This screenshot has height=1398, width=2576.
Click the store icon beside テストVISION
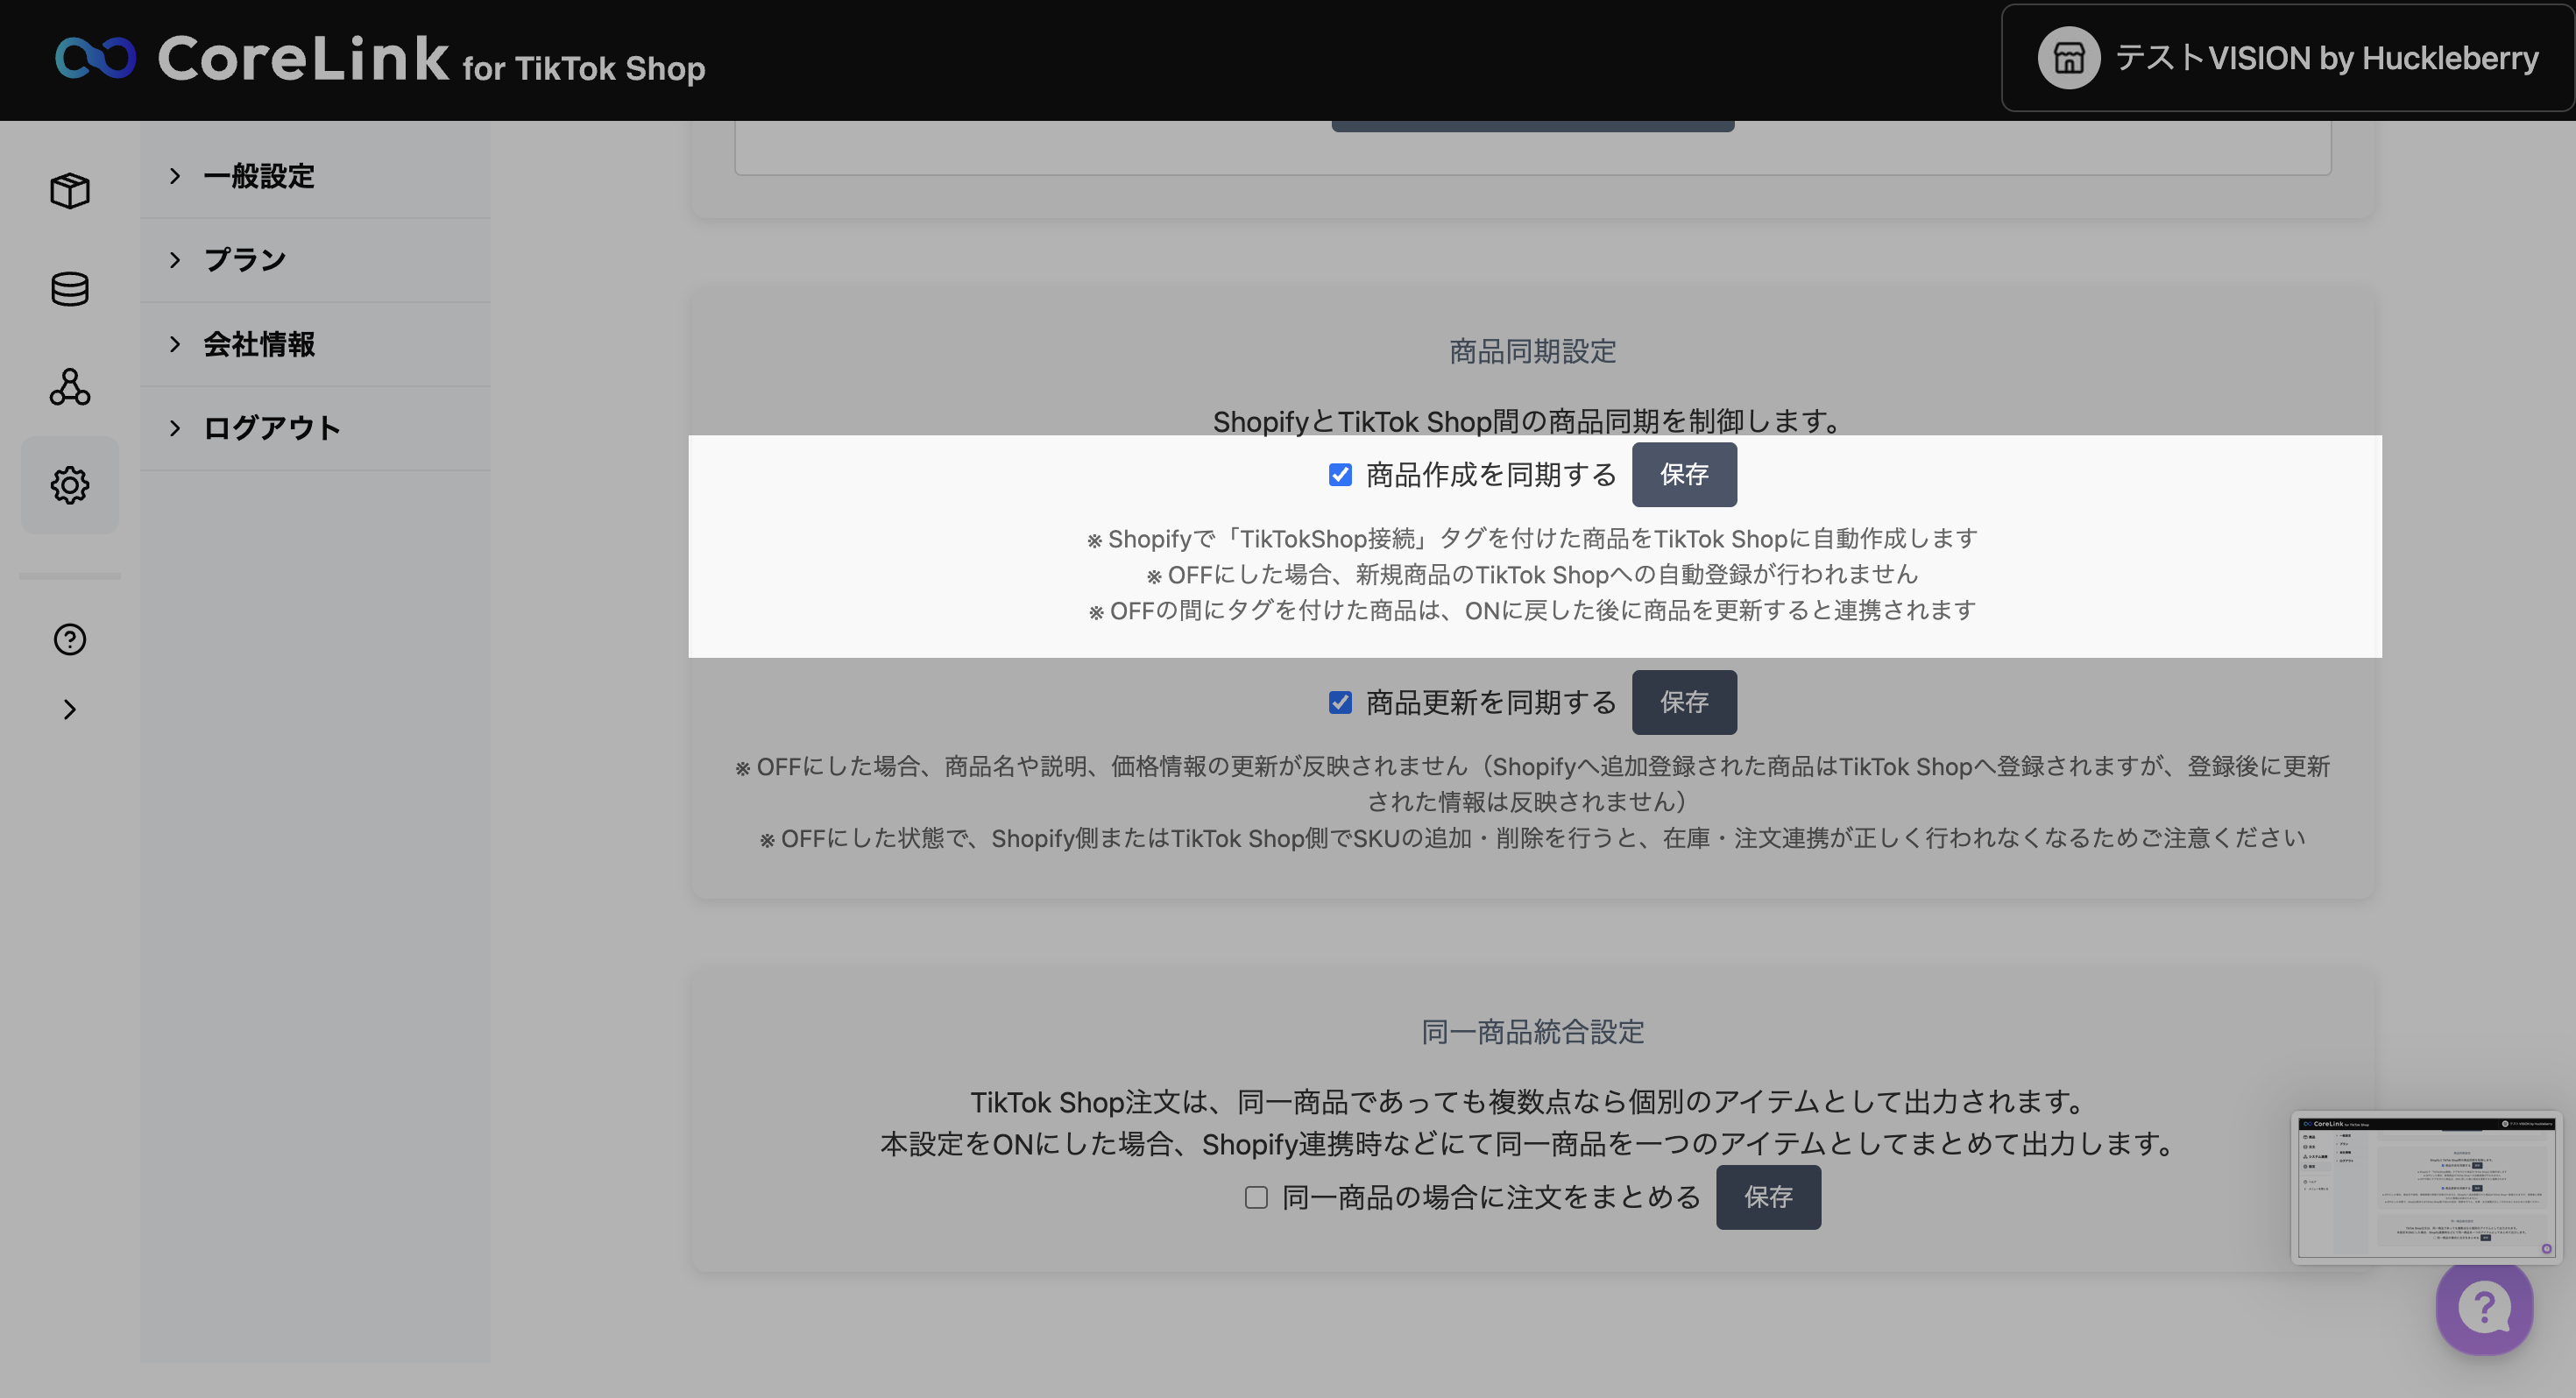pos(2068,58)
